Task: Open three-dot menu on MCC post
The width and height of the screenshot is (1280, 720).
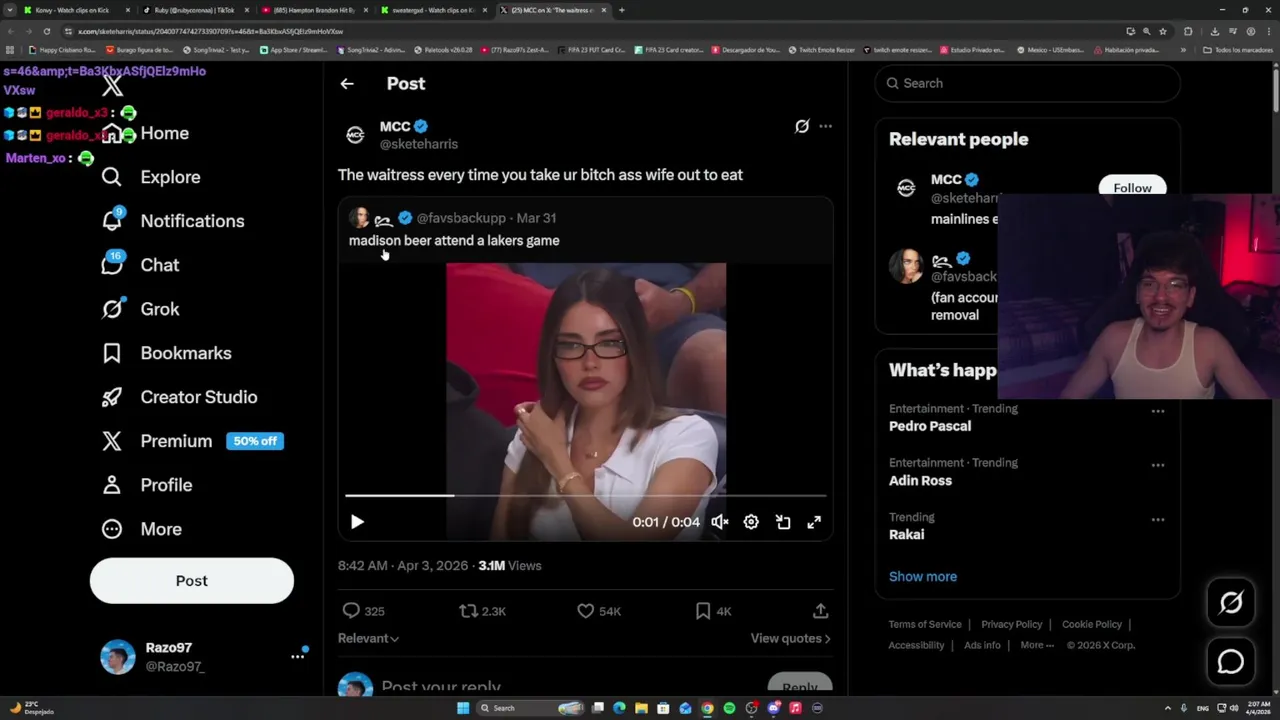Action: click(x=825, y=126)
